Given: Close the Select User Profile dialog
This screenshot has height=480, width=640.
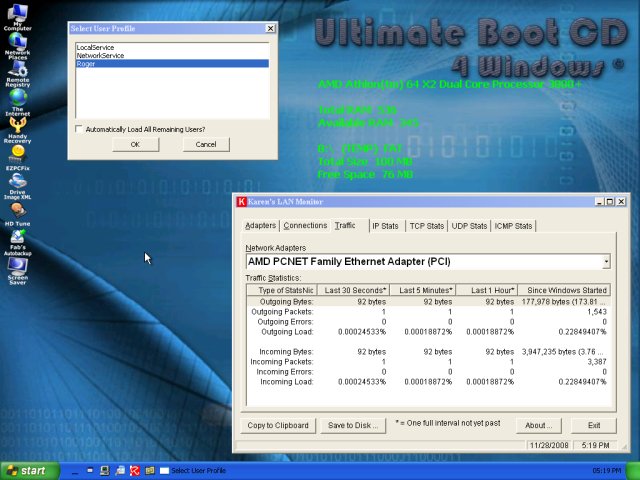Looking at the screenshot, I should (270, 28).
